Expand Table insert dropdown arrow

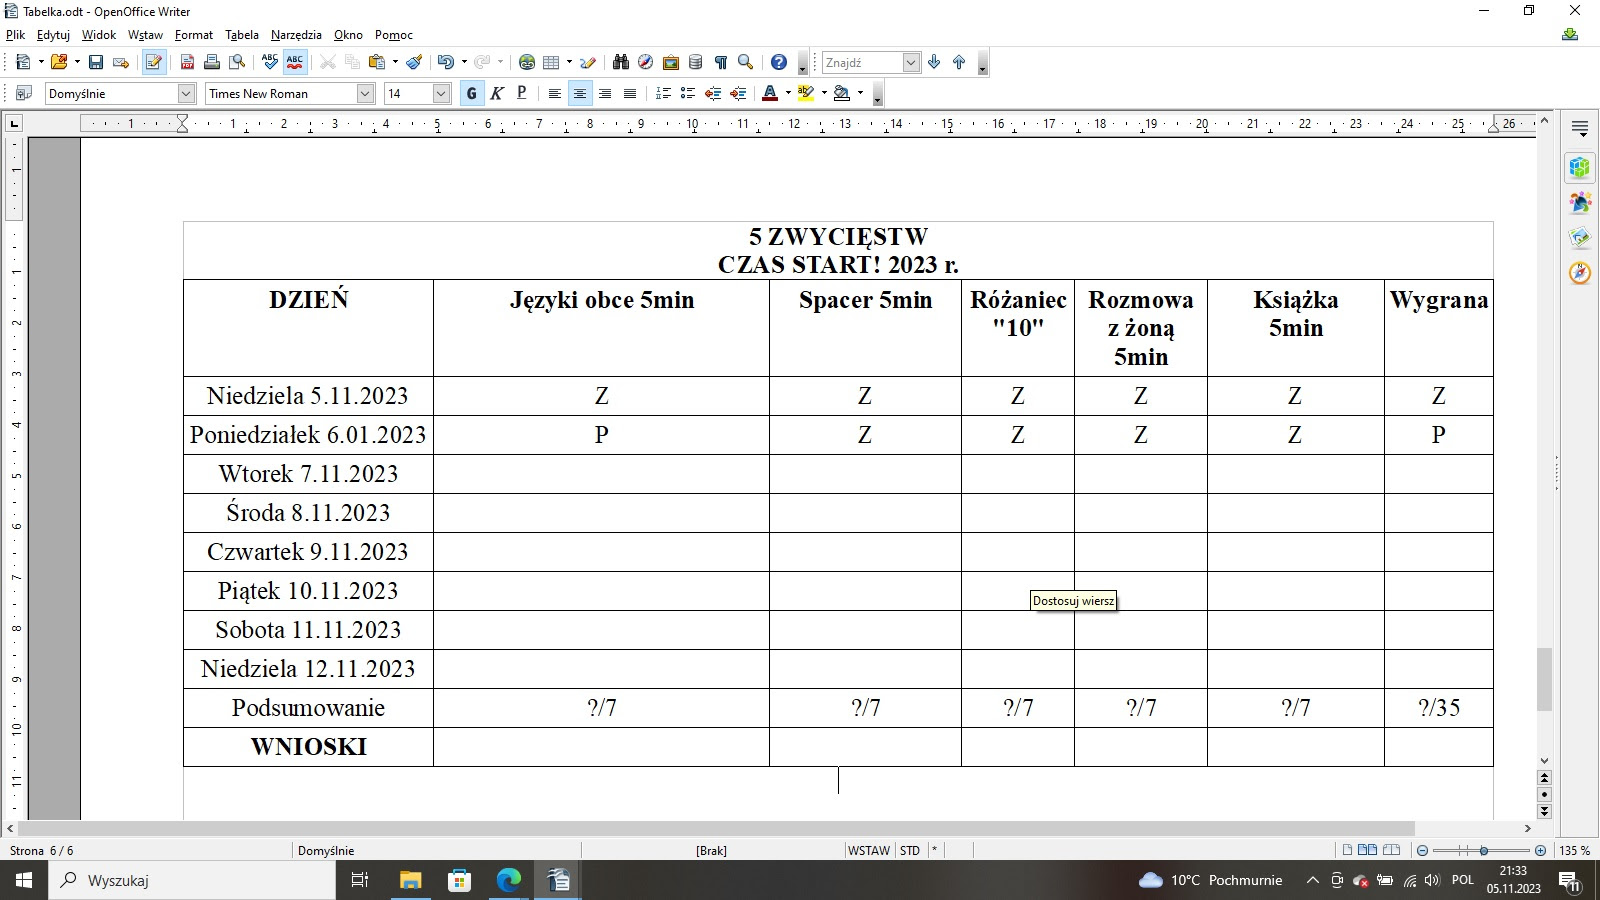(569, 62)
